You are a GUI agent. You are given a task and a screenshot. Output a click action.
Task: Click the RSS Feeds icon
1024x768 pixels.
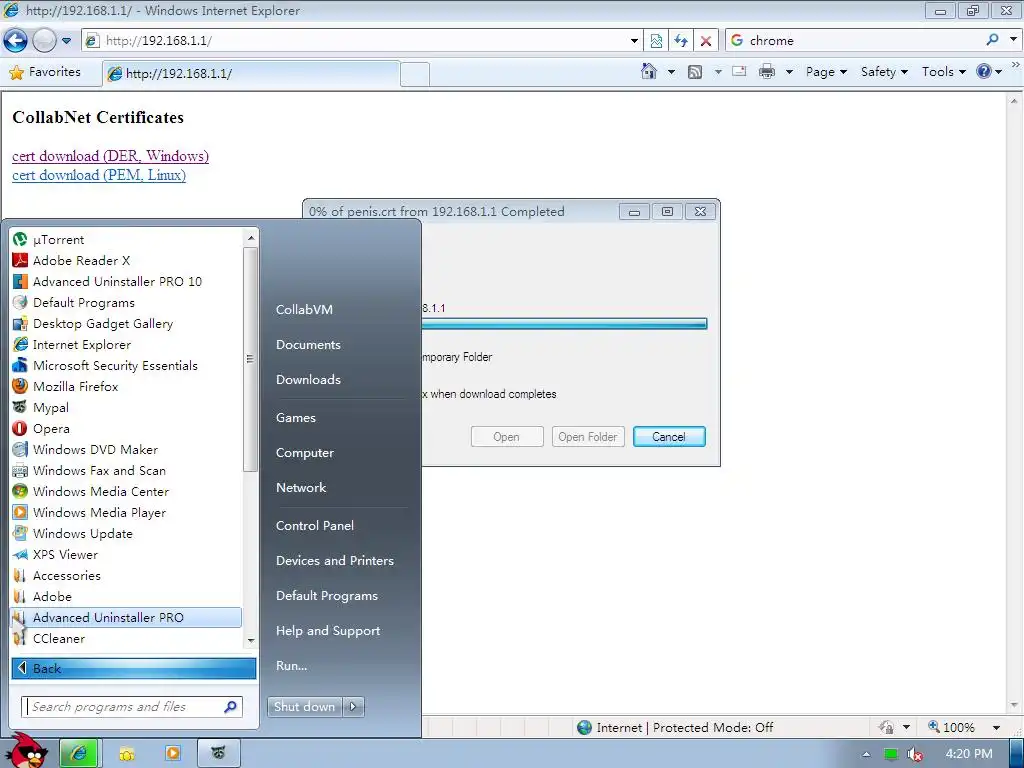695,72
